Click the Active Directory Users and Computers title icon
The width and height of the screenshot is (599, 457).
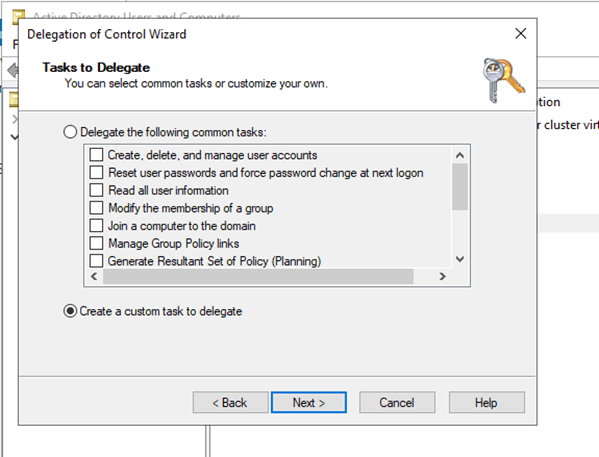coord(18,15)
